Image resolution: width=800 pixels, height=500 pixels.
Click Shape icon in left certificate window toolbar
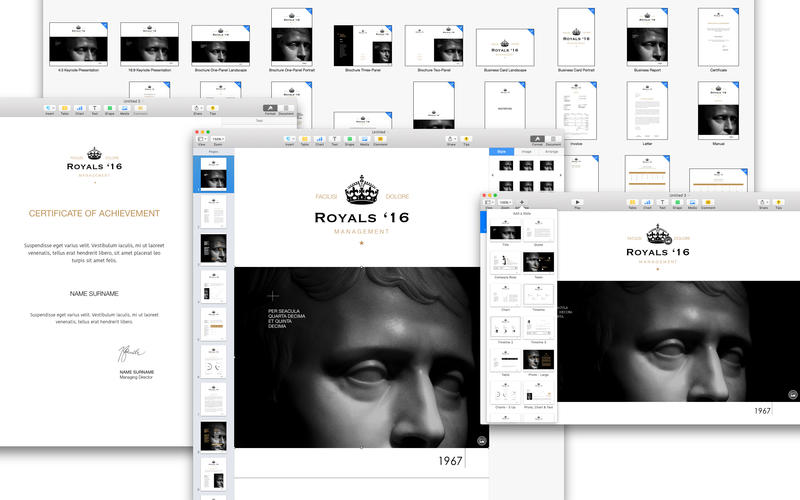pos(110,108)
